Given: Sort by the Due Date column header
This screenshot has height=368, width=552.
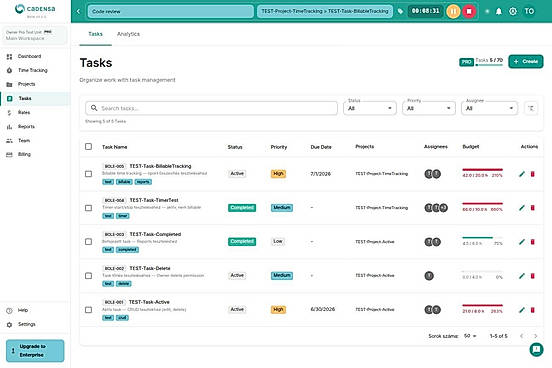Looking at the screenshot, I should click(x=321, y=147).
